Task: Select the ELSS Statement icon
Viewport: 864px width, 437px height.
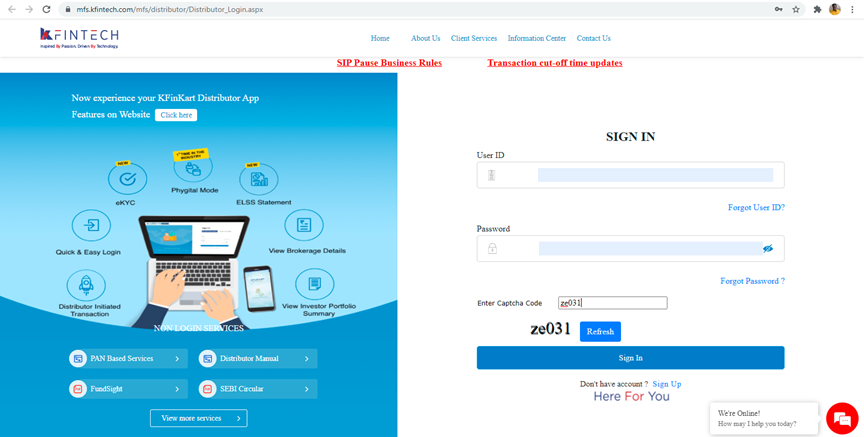Action: click(x=258, y=179)
